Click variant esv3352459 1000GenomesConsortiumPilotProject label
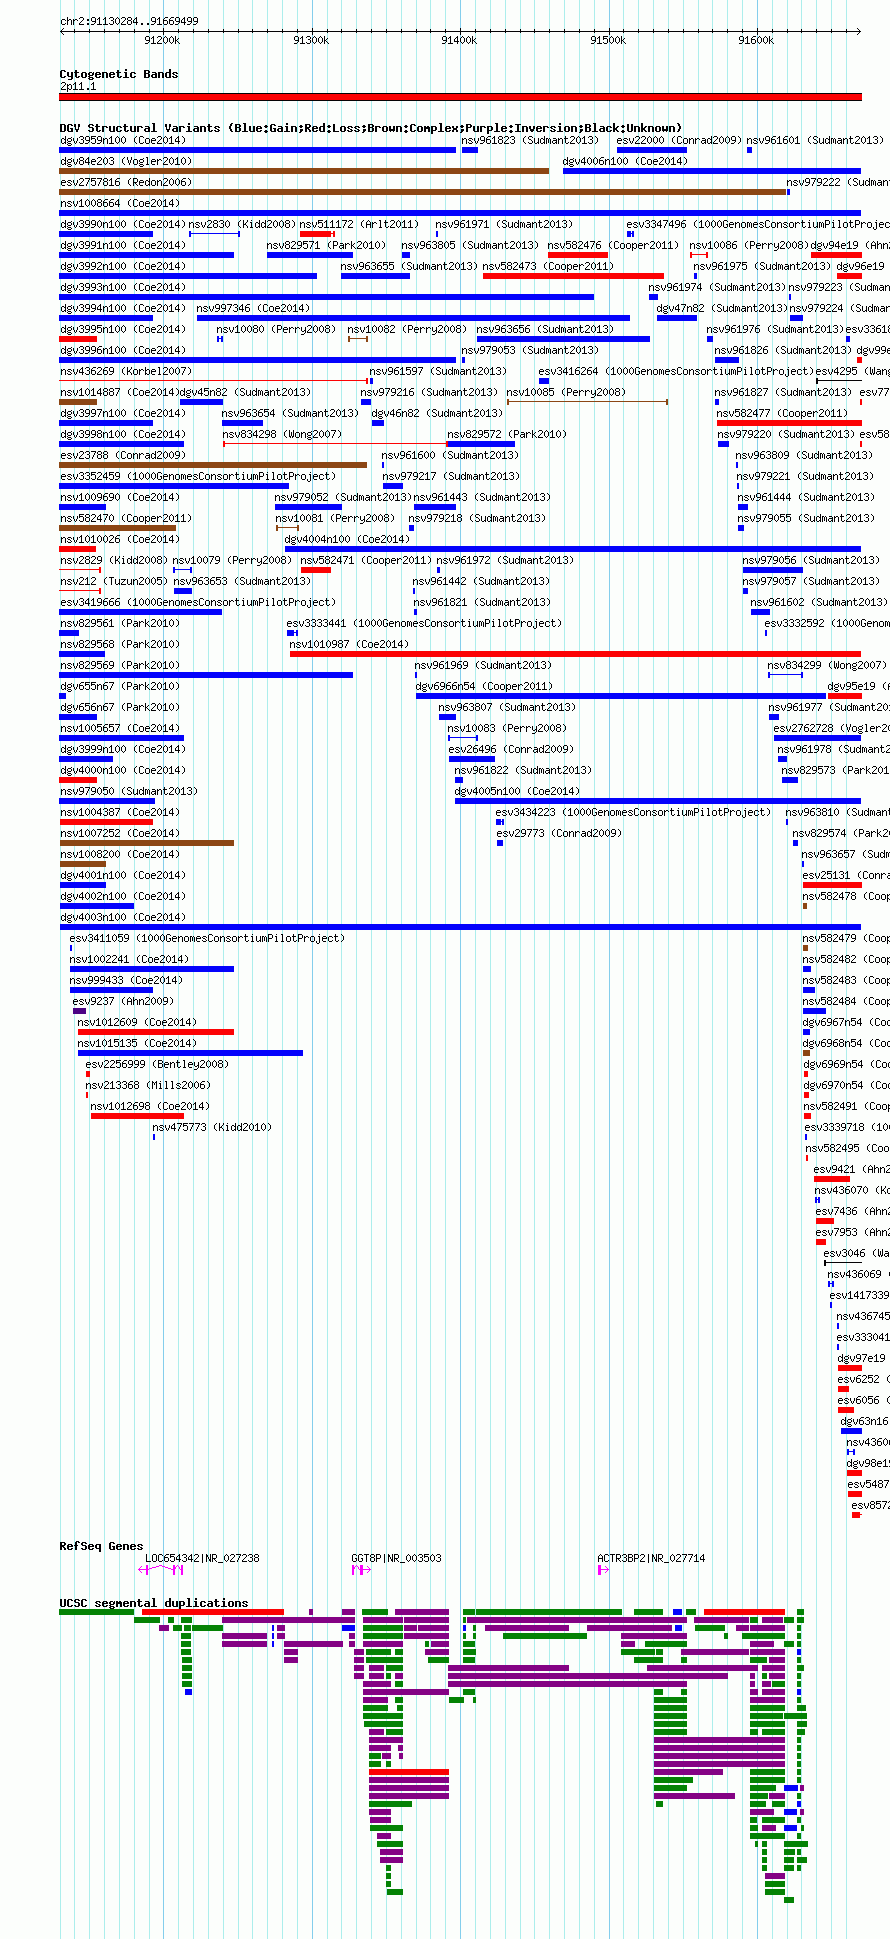The width and height of the screenshot is (890, 1939). click(x=198, y=476)
